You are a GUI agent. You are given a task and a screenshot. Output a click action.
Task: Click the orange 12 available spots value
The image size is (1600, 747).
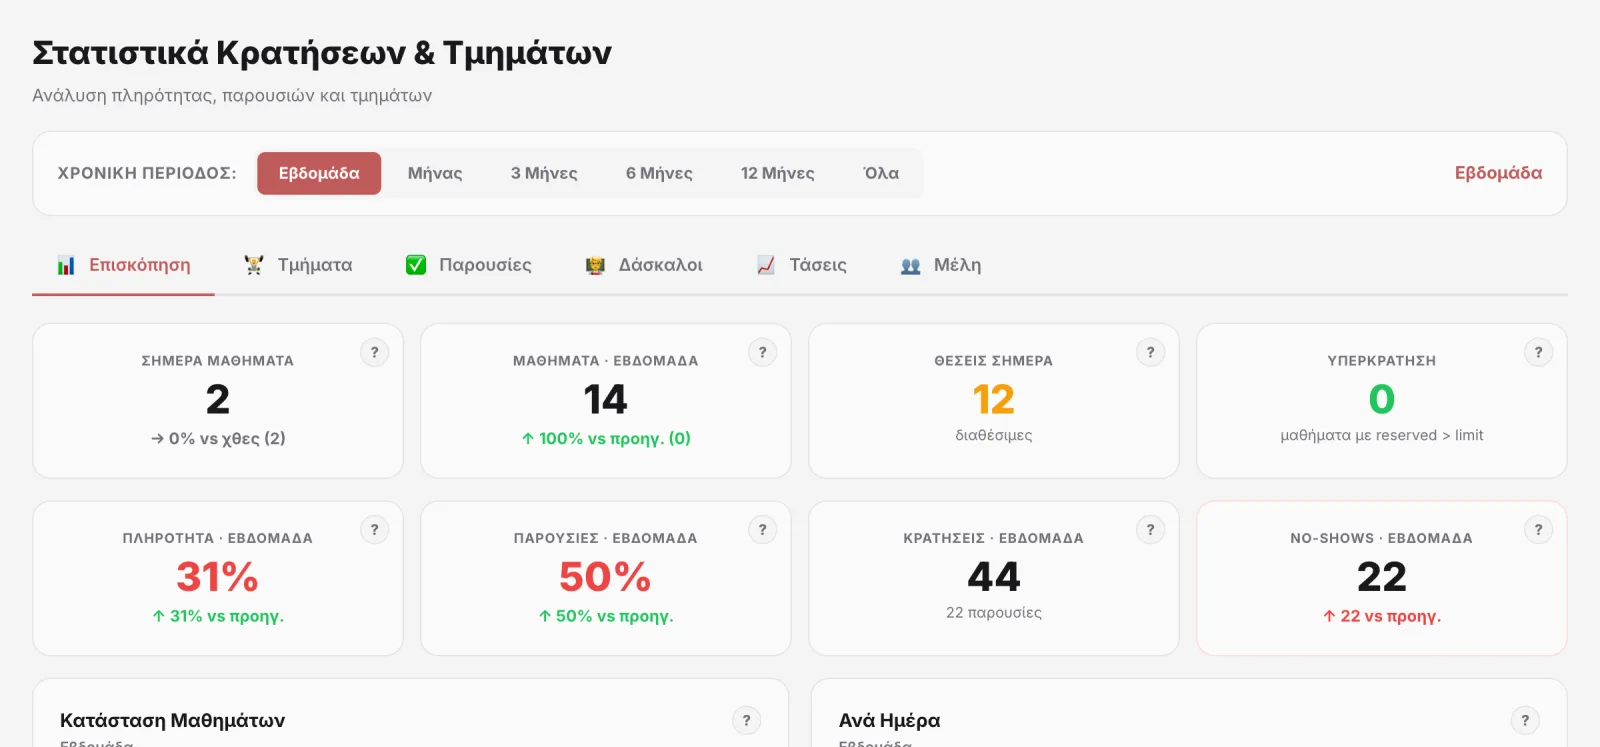(993, 400)
